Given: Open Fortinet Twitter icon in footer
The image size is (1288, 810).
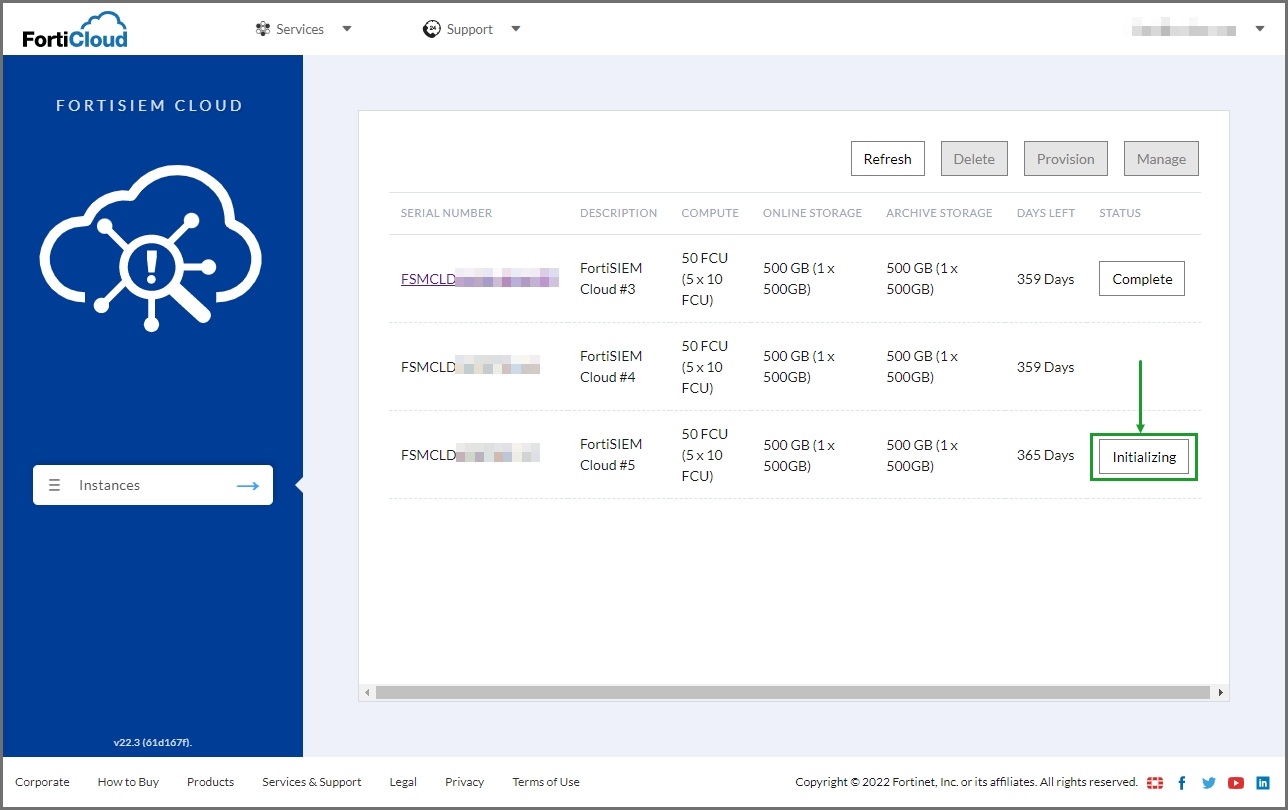Looking at the screenshot, I should [1209, 783].
